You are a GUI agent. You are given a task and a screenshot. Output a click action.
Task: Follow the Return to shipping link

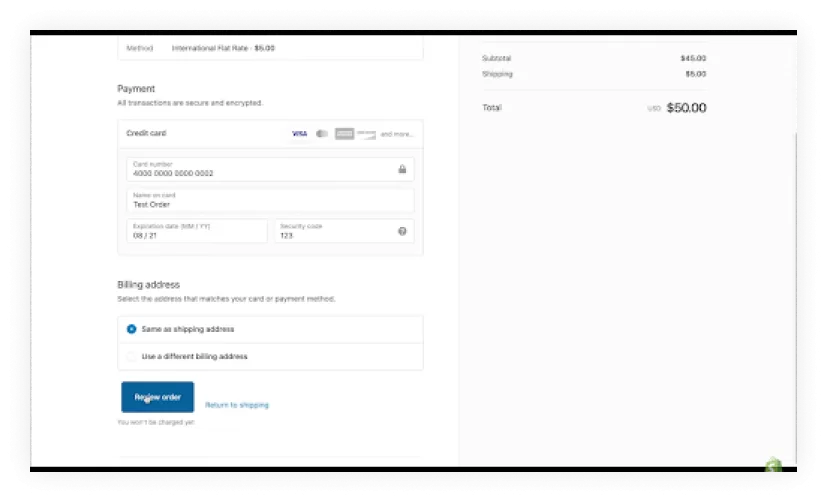[237, 405]
